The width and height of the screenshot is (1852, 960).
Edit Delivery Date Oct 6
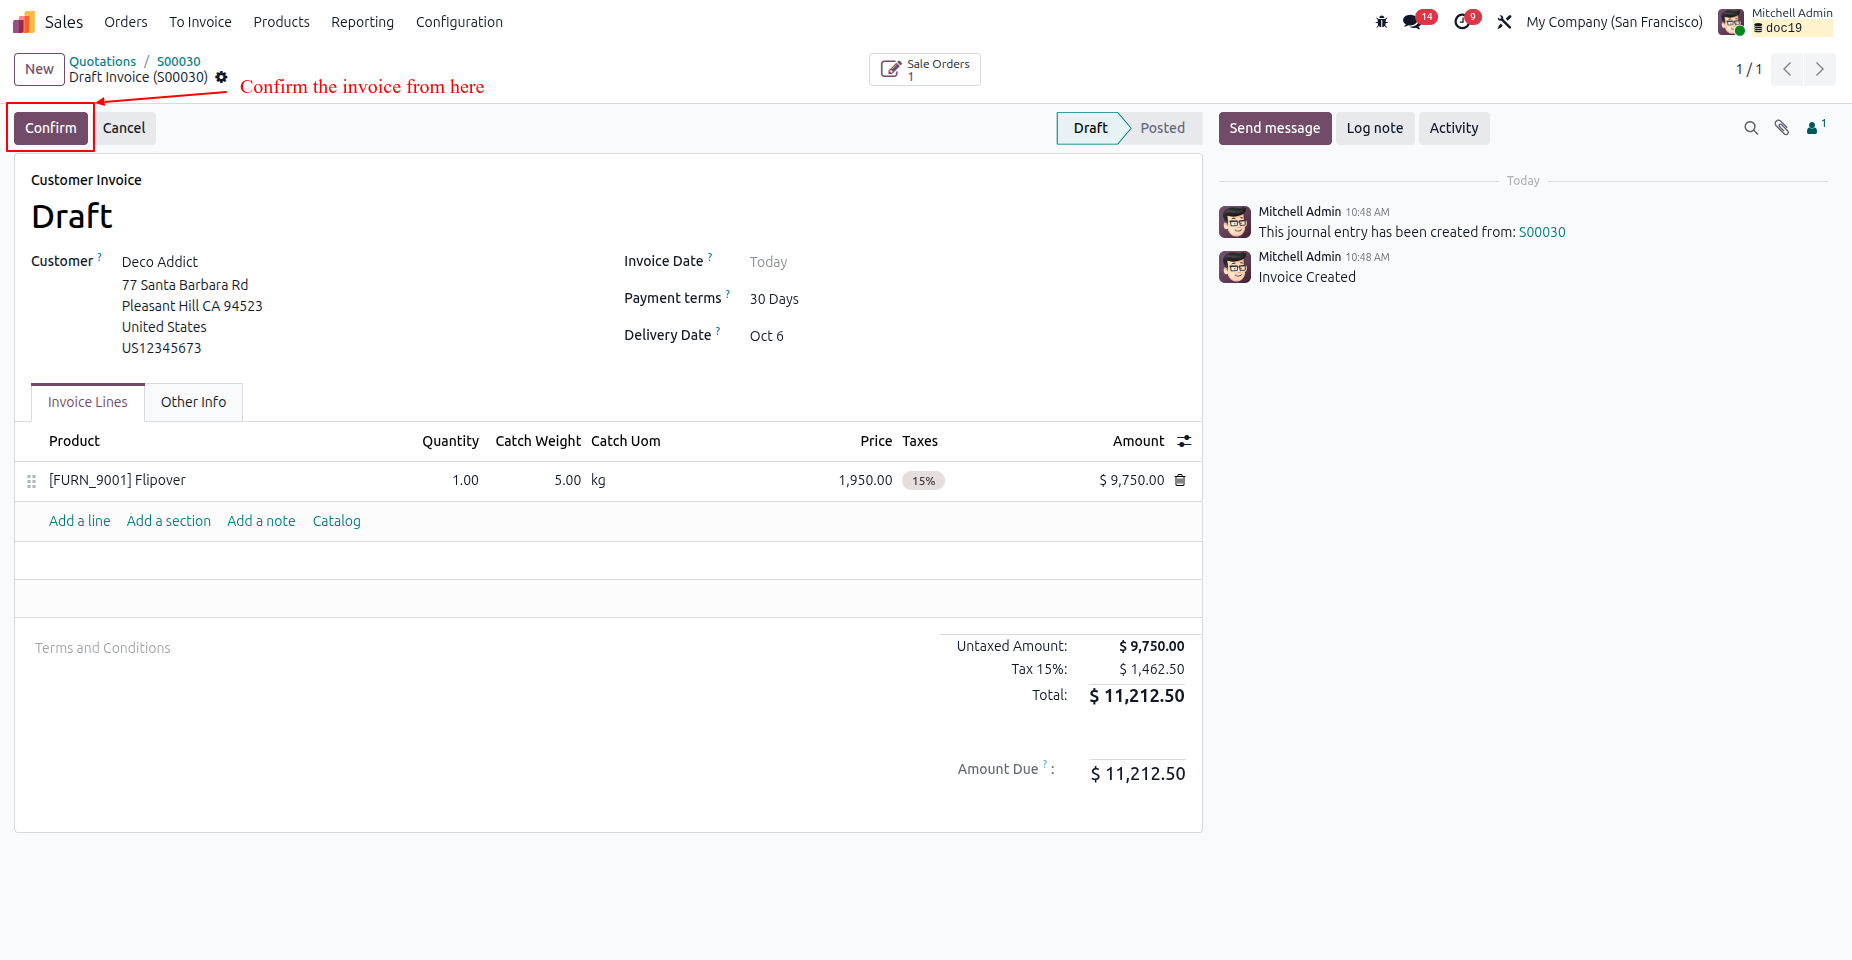point(767,336)
